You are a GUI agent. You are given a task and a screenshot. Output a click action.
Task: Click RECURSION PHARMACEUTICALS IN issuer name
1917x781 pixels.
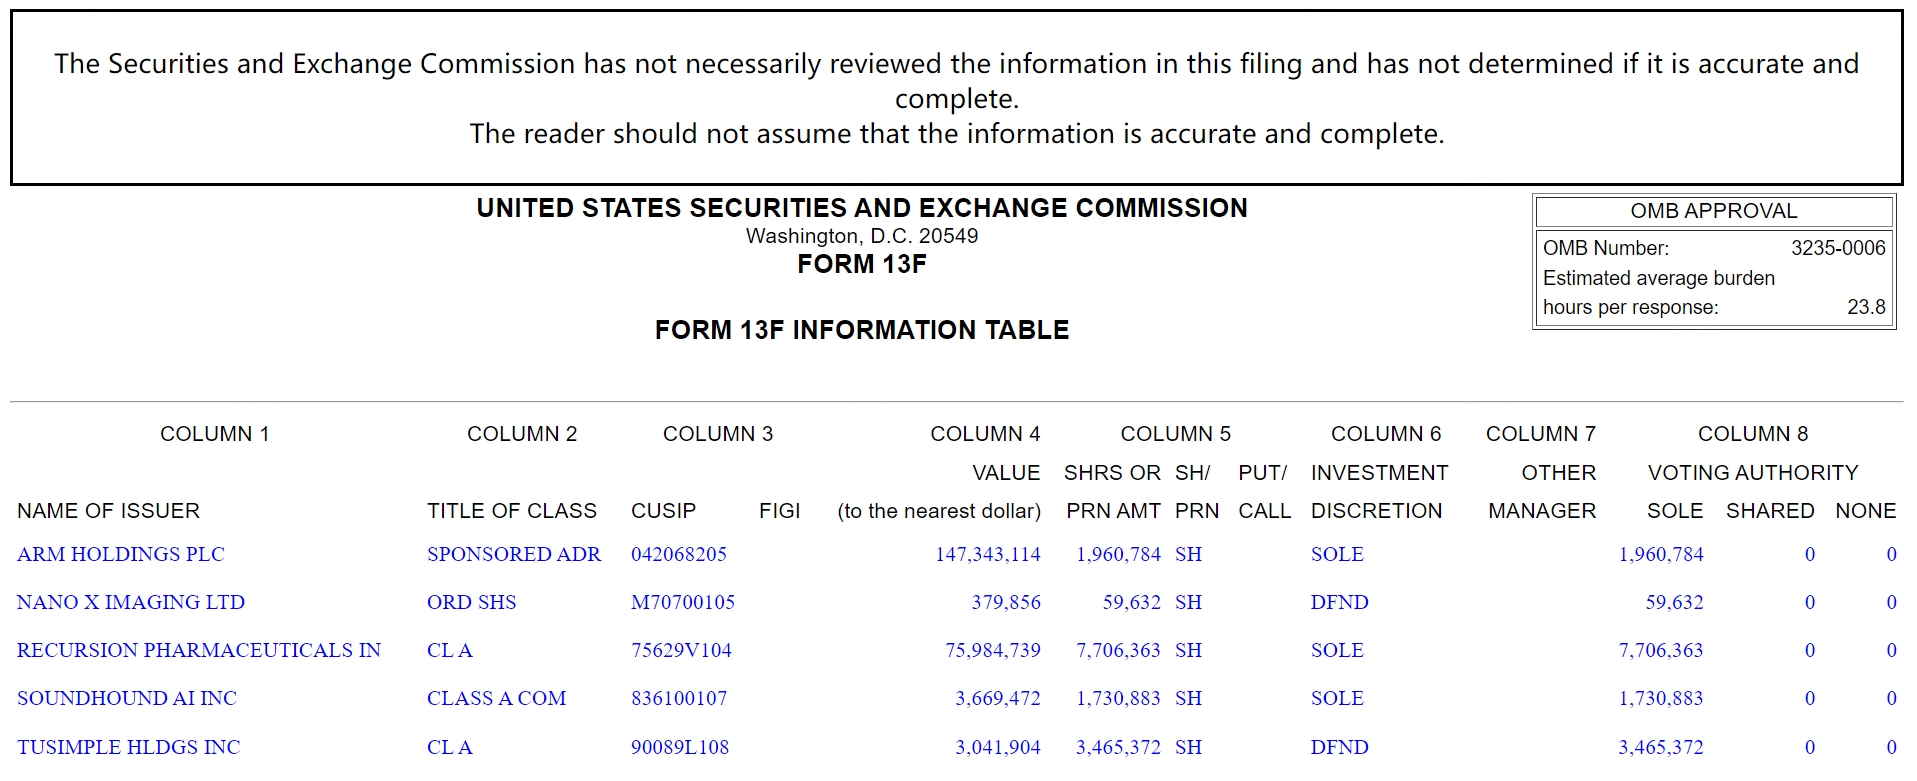[199, 650]
